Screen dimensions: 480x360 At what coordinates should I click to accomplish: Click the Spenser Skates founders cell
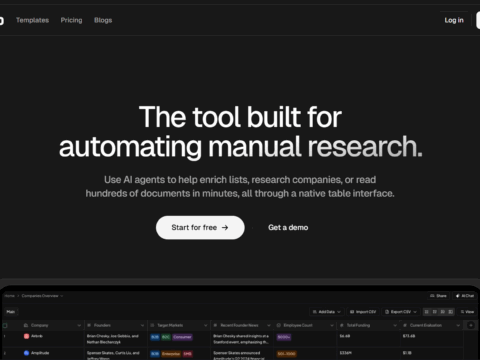[x=113, y=355]
